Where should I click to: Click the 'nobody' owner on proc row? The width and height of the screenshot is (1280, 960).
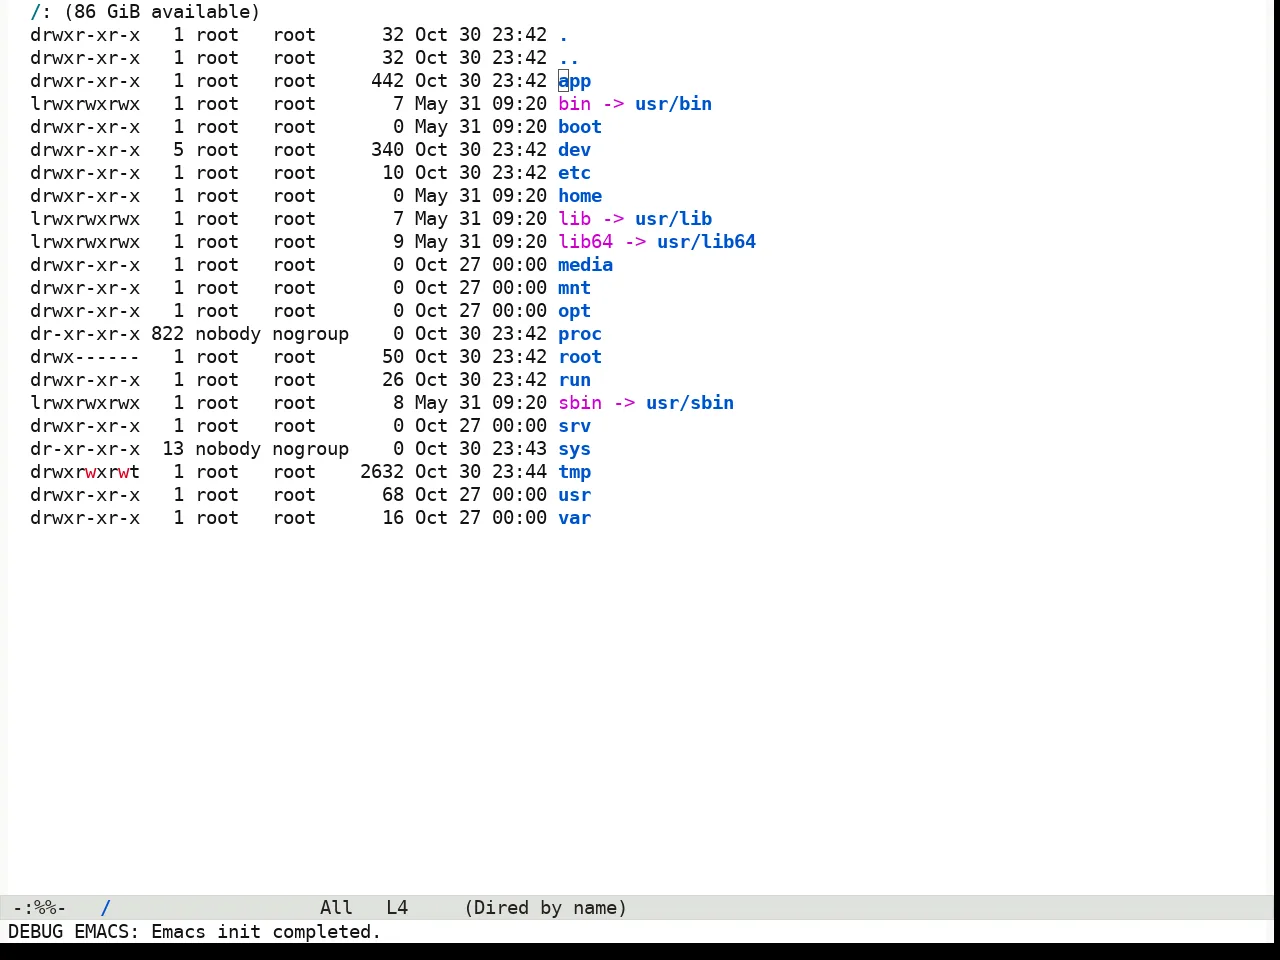228,334
